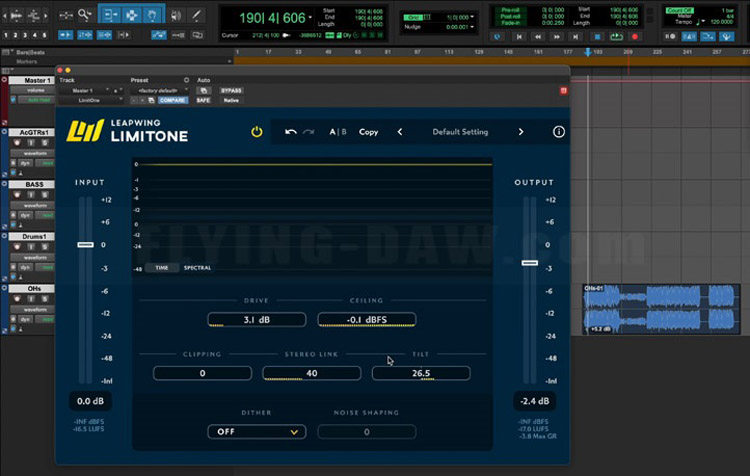Recall zoom preset 1
Screen dimensions: 750x476
pyautogui.click(x=6, y=35)
